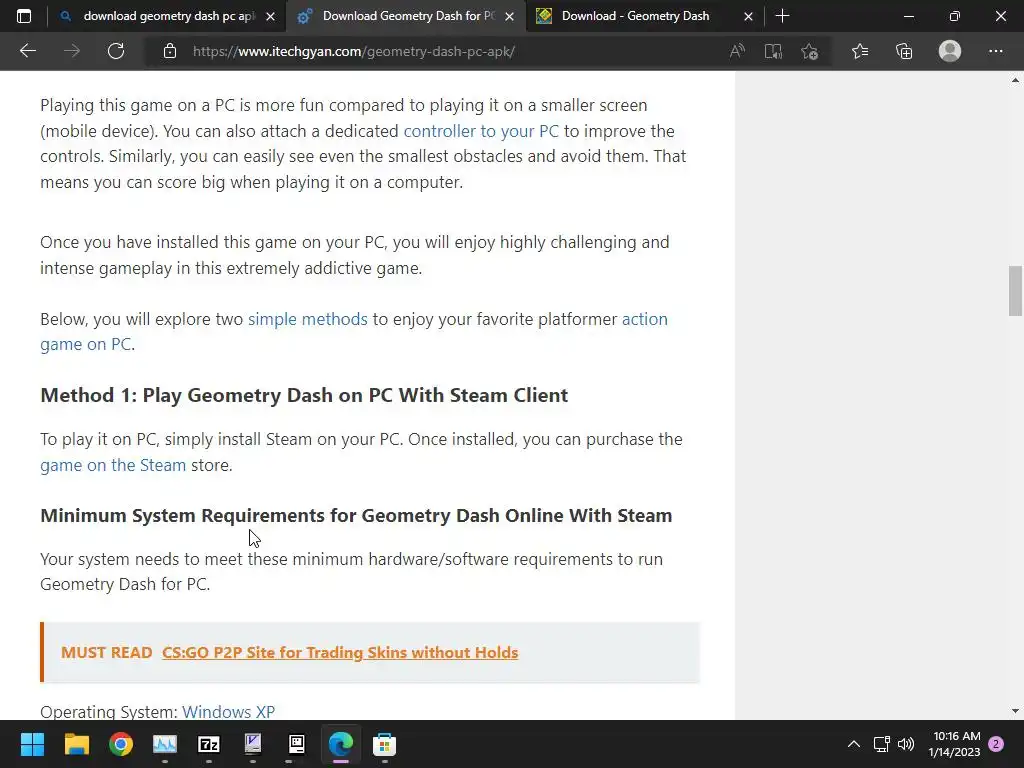This screenshot has height=768, width=1024.
Task: Open the performance monitor chart taskbar app
Action: [165, 744]
